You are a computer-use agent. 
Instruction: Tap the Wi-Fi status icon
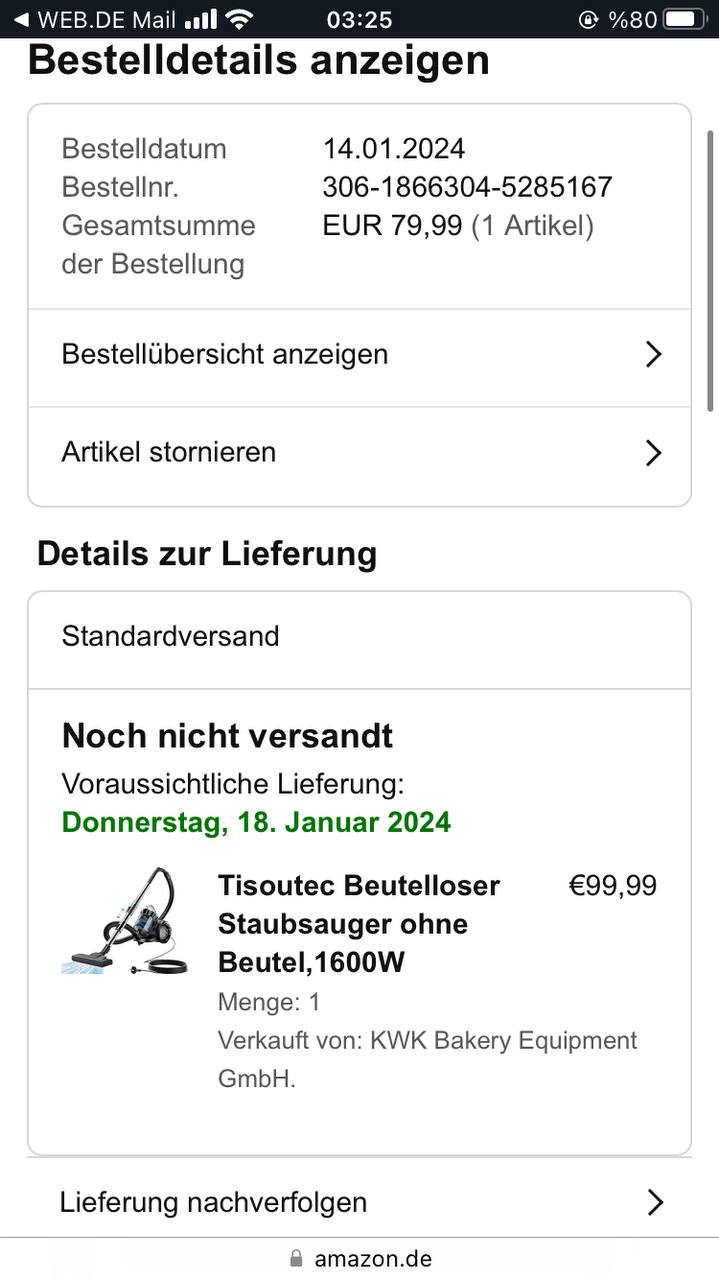pyautogui.click(x=239, y=19)
